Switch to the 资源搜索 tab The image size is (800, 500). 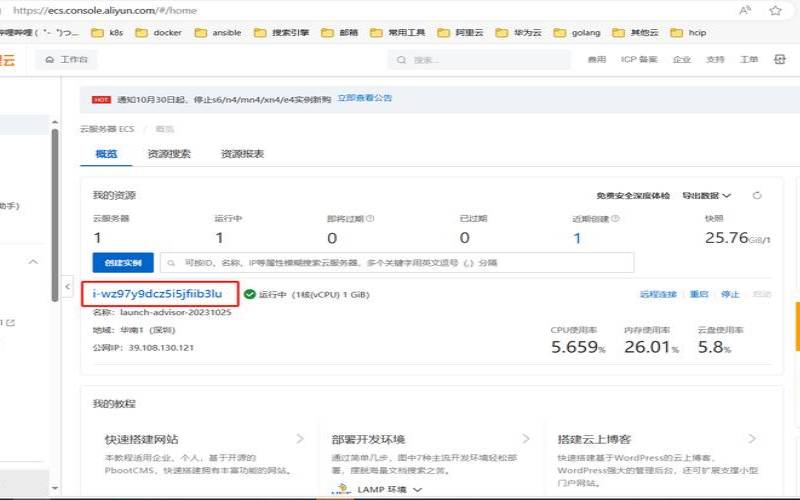169,154
